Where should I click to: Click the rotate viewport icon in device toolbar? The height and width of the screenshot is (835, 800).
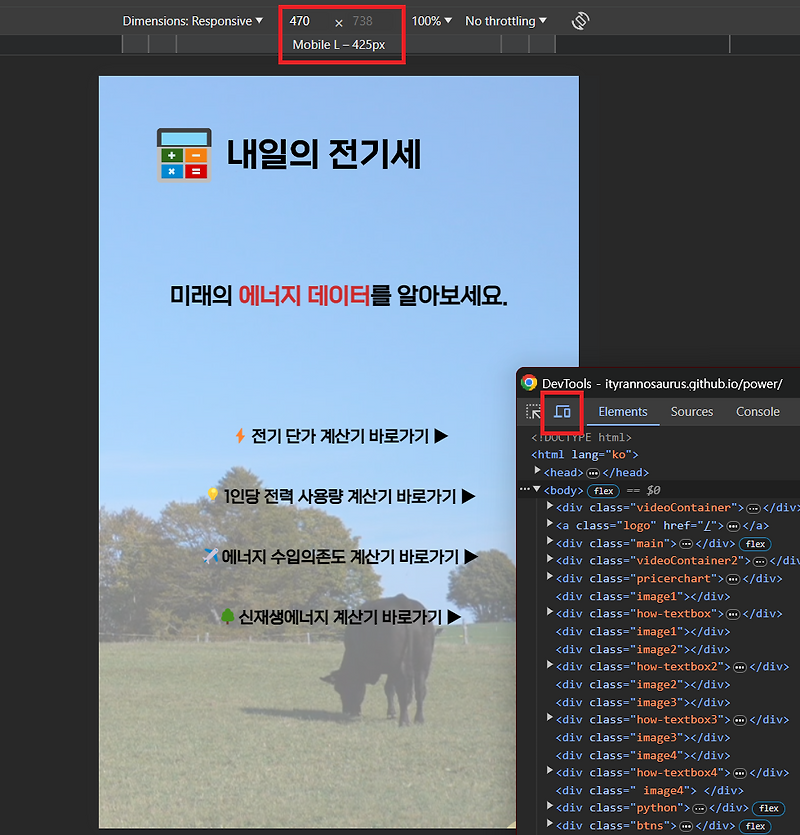click(x=580, y=20)
